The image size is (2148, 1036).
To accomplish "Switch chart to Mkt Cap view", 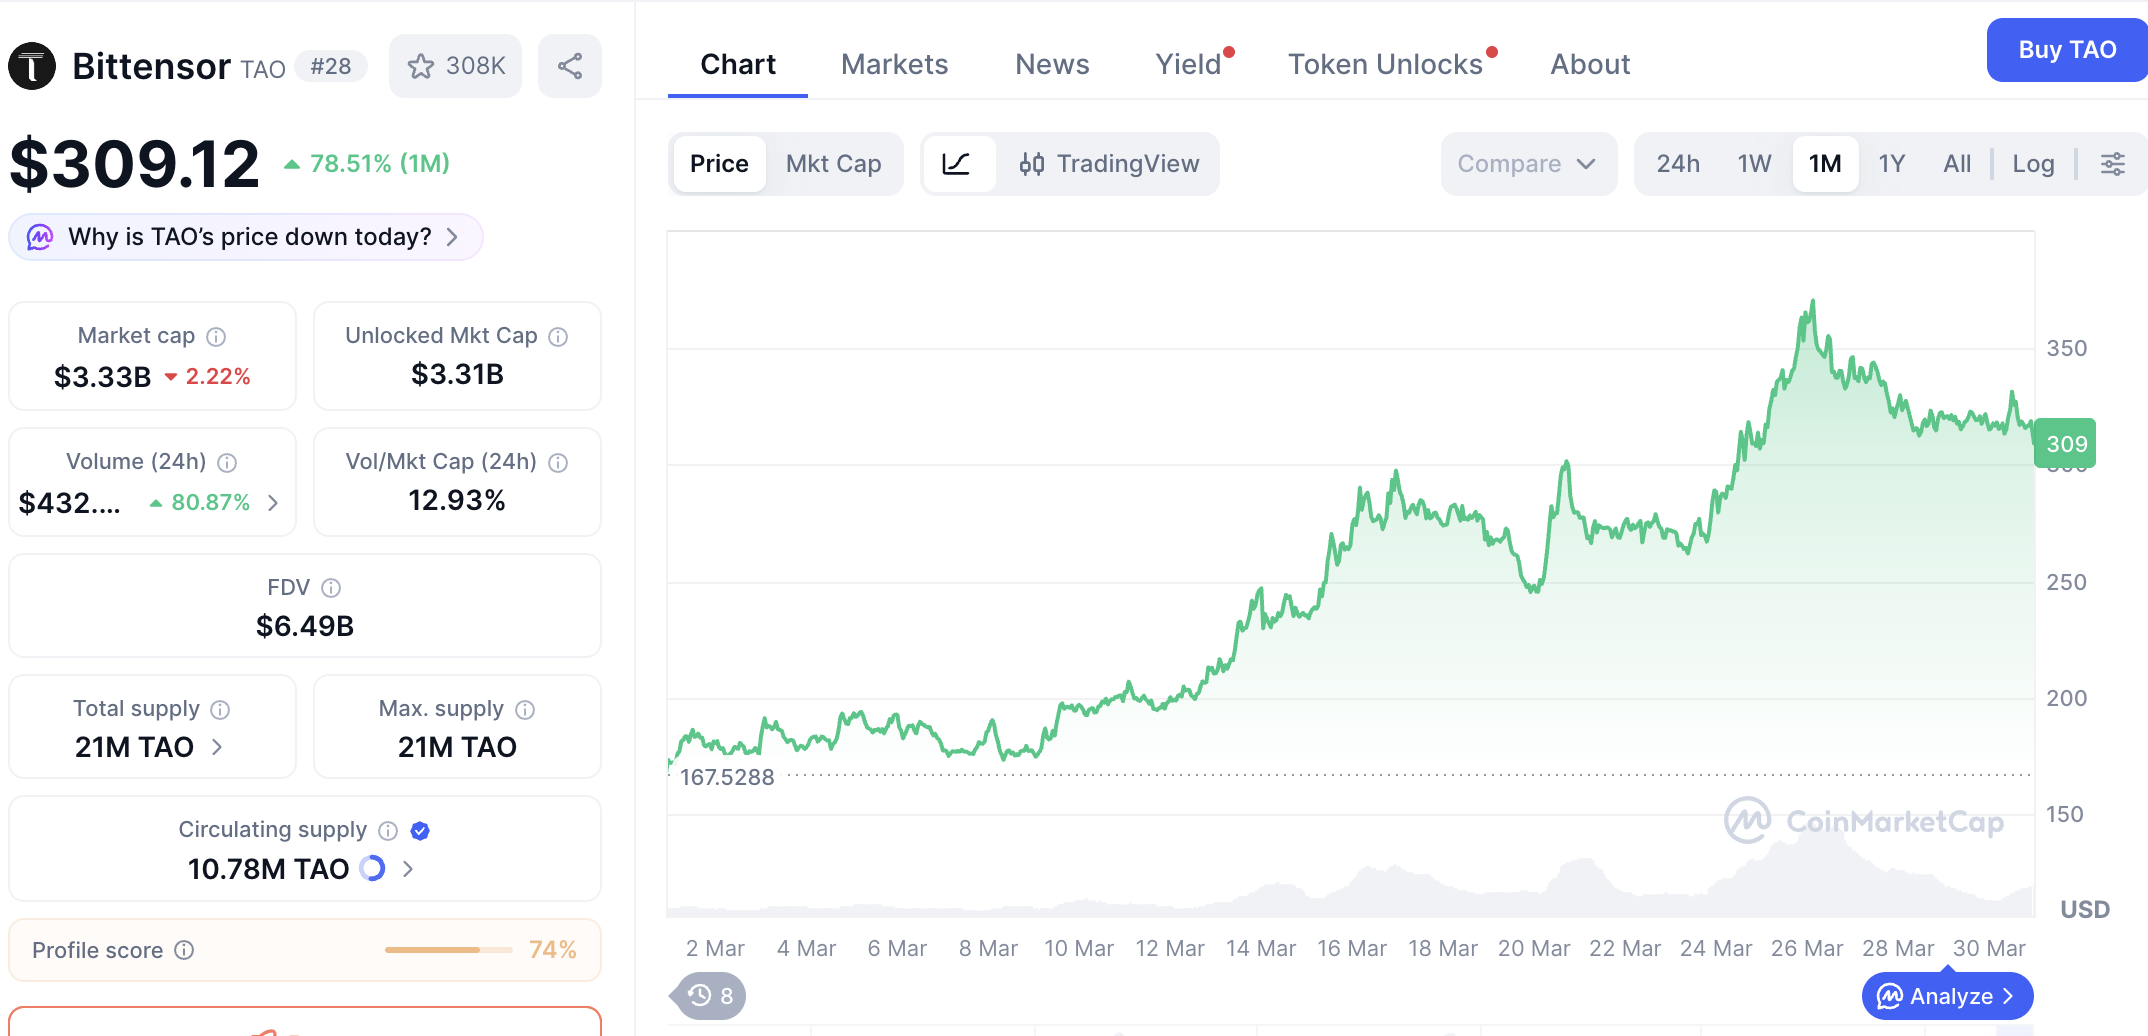I will click(834, 164).
